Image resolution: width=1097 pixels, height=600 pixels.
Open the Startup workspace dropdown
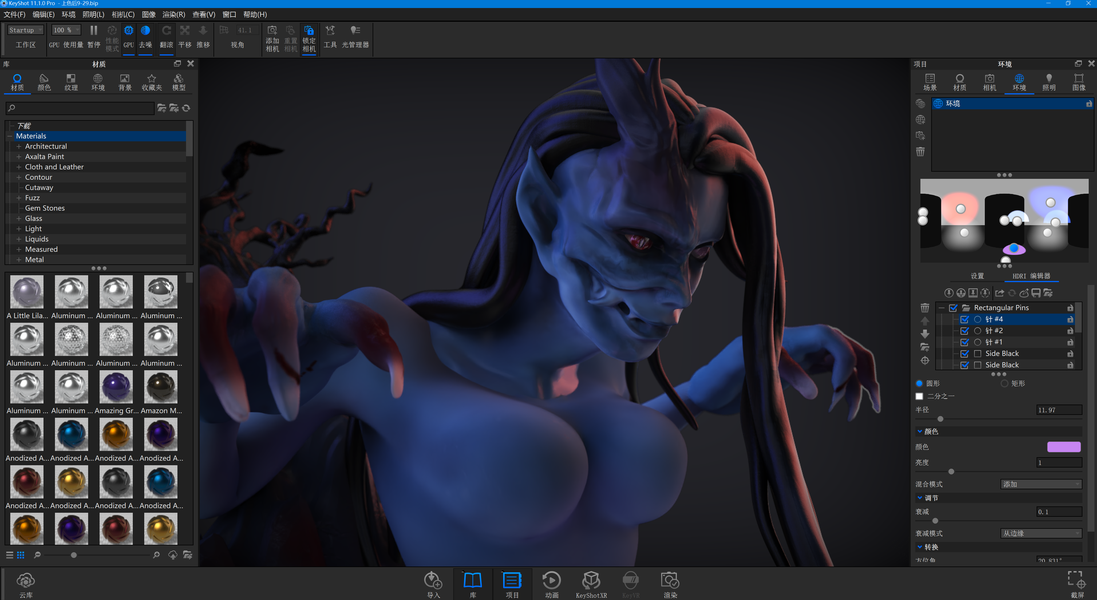tap(26, 30)
